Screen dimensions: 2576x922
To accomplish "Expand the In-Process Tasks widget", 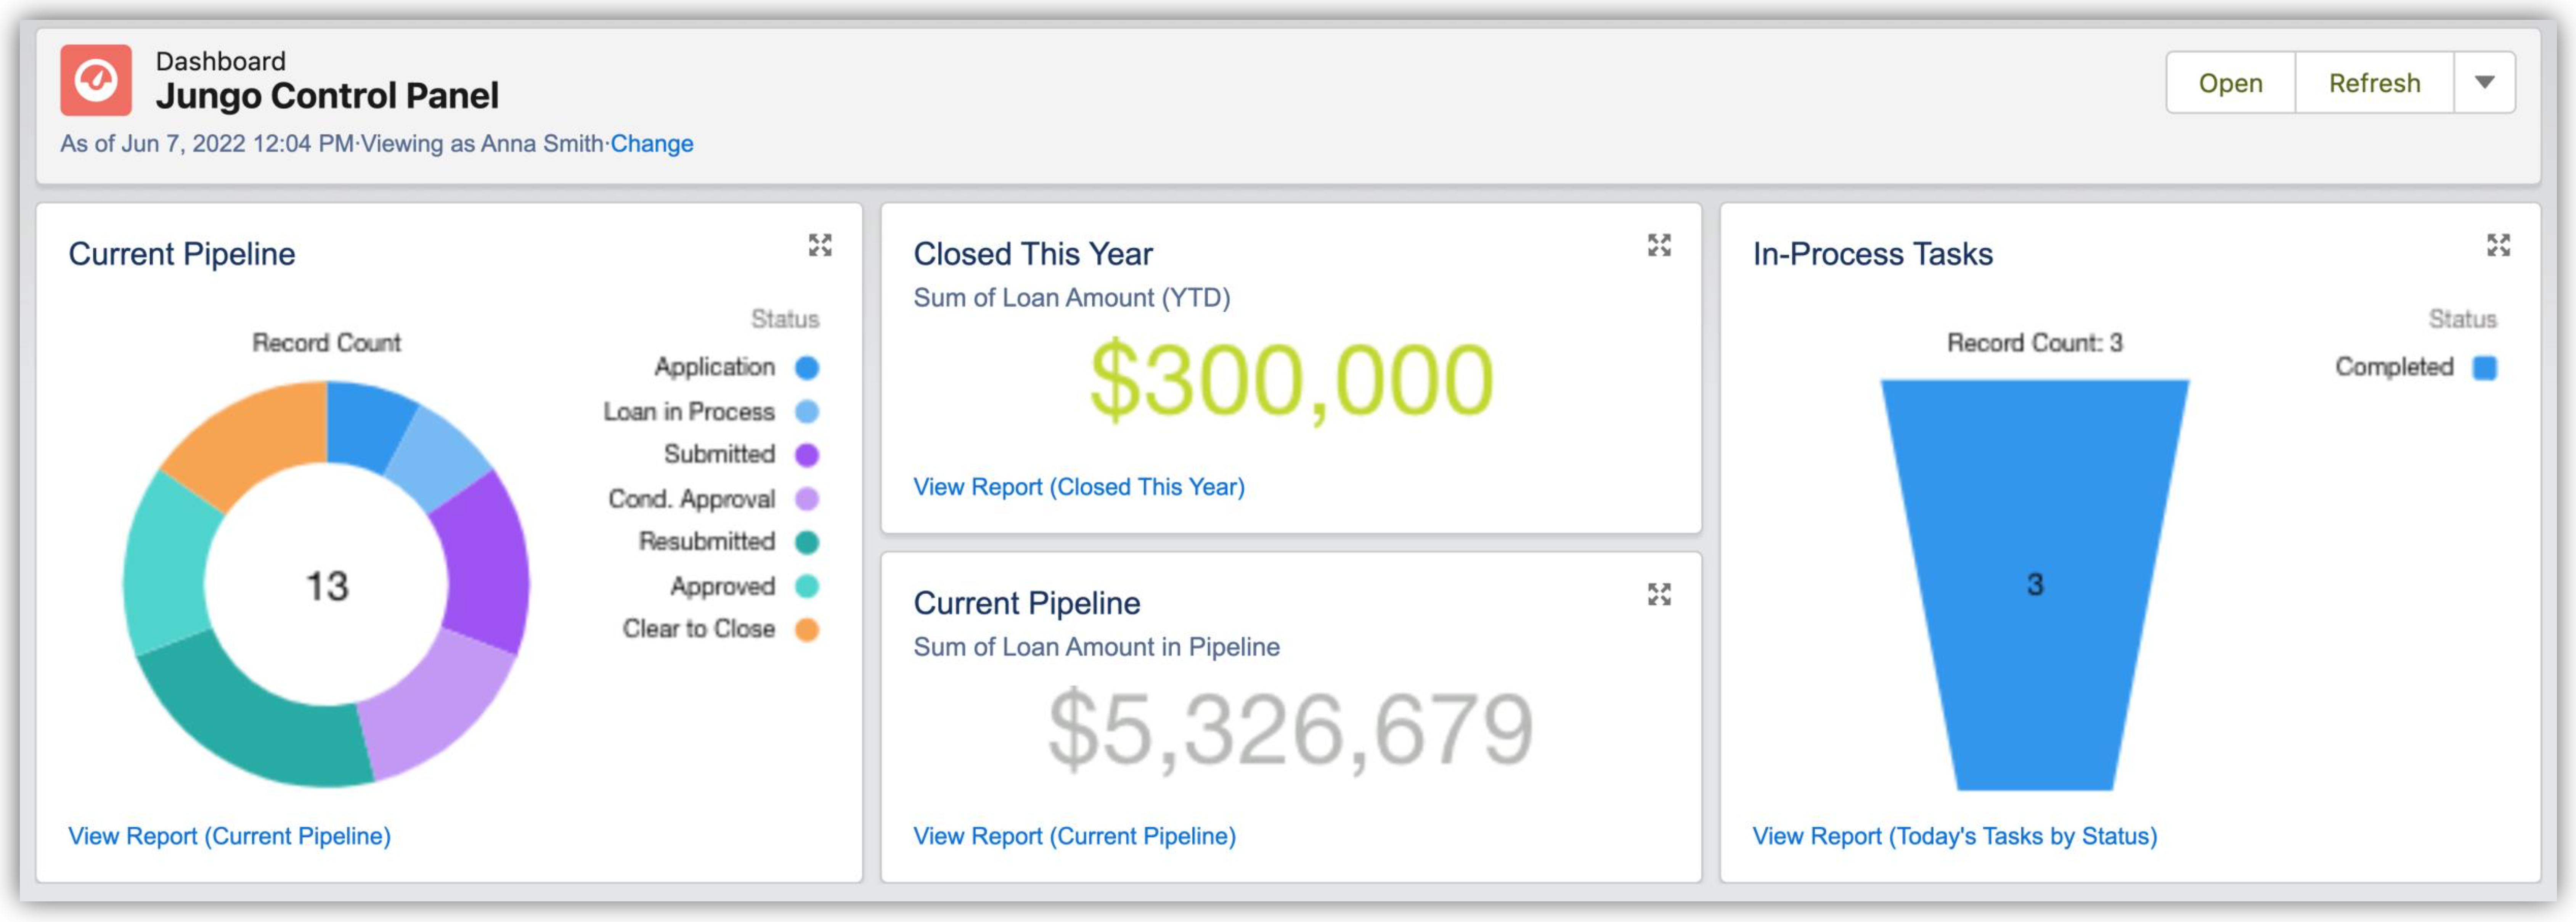I will point(2498,245).
